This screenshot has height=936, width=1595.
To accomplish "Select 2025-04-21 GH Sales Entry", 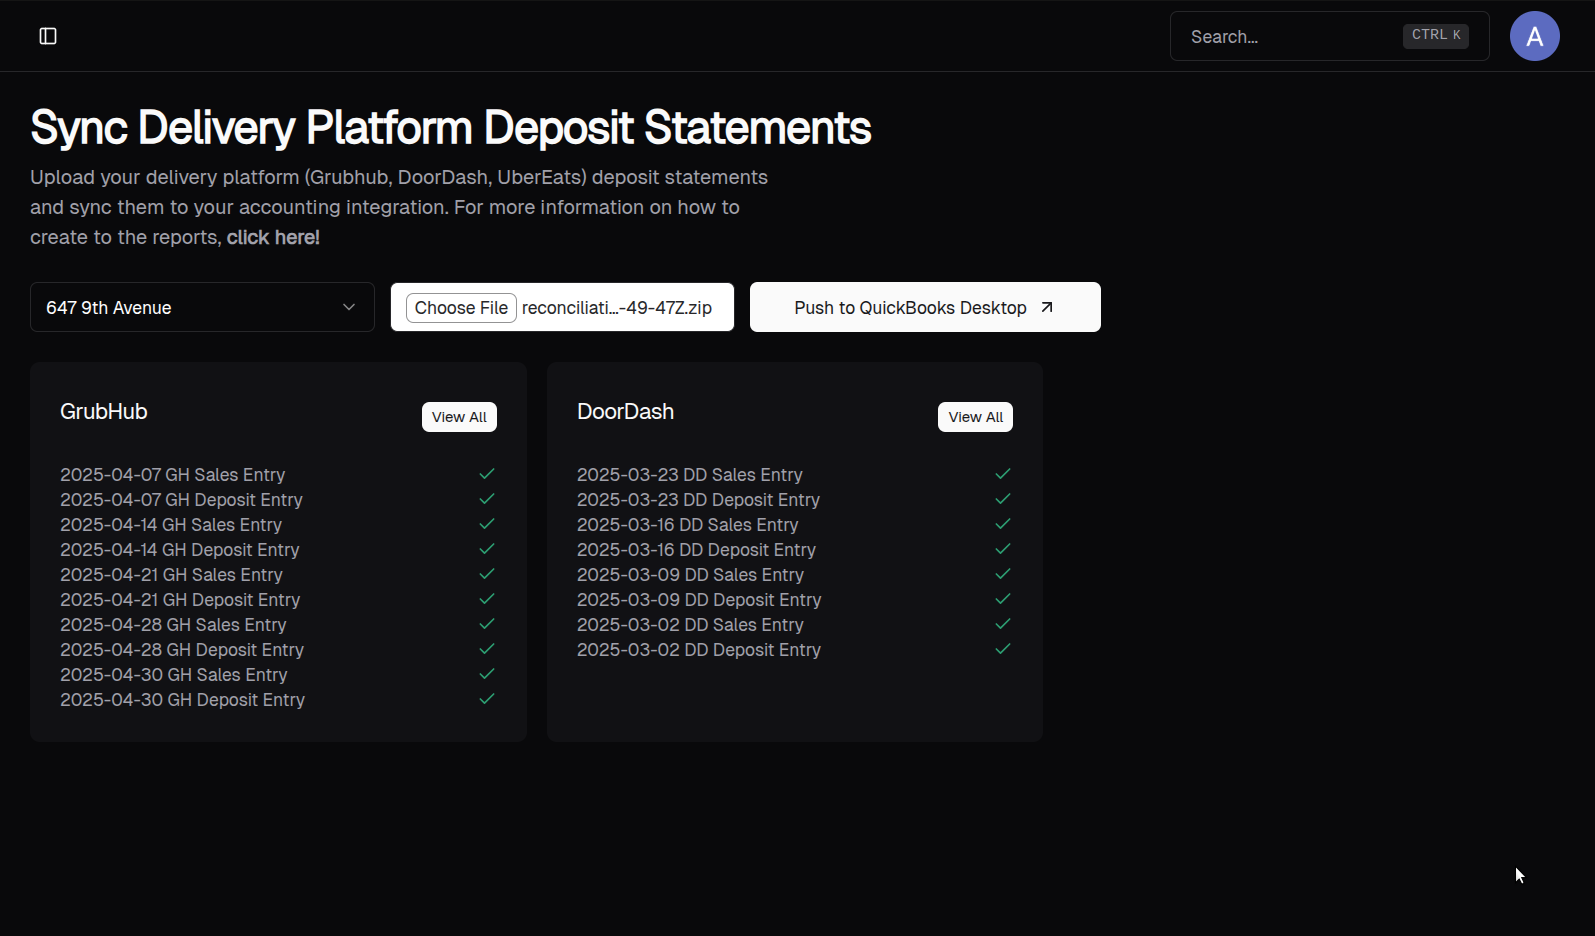I will (171, 575).
